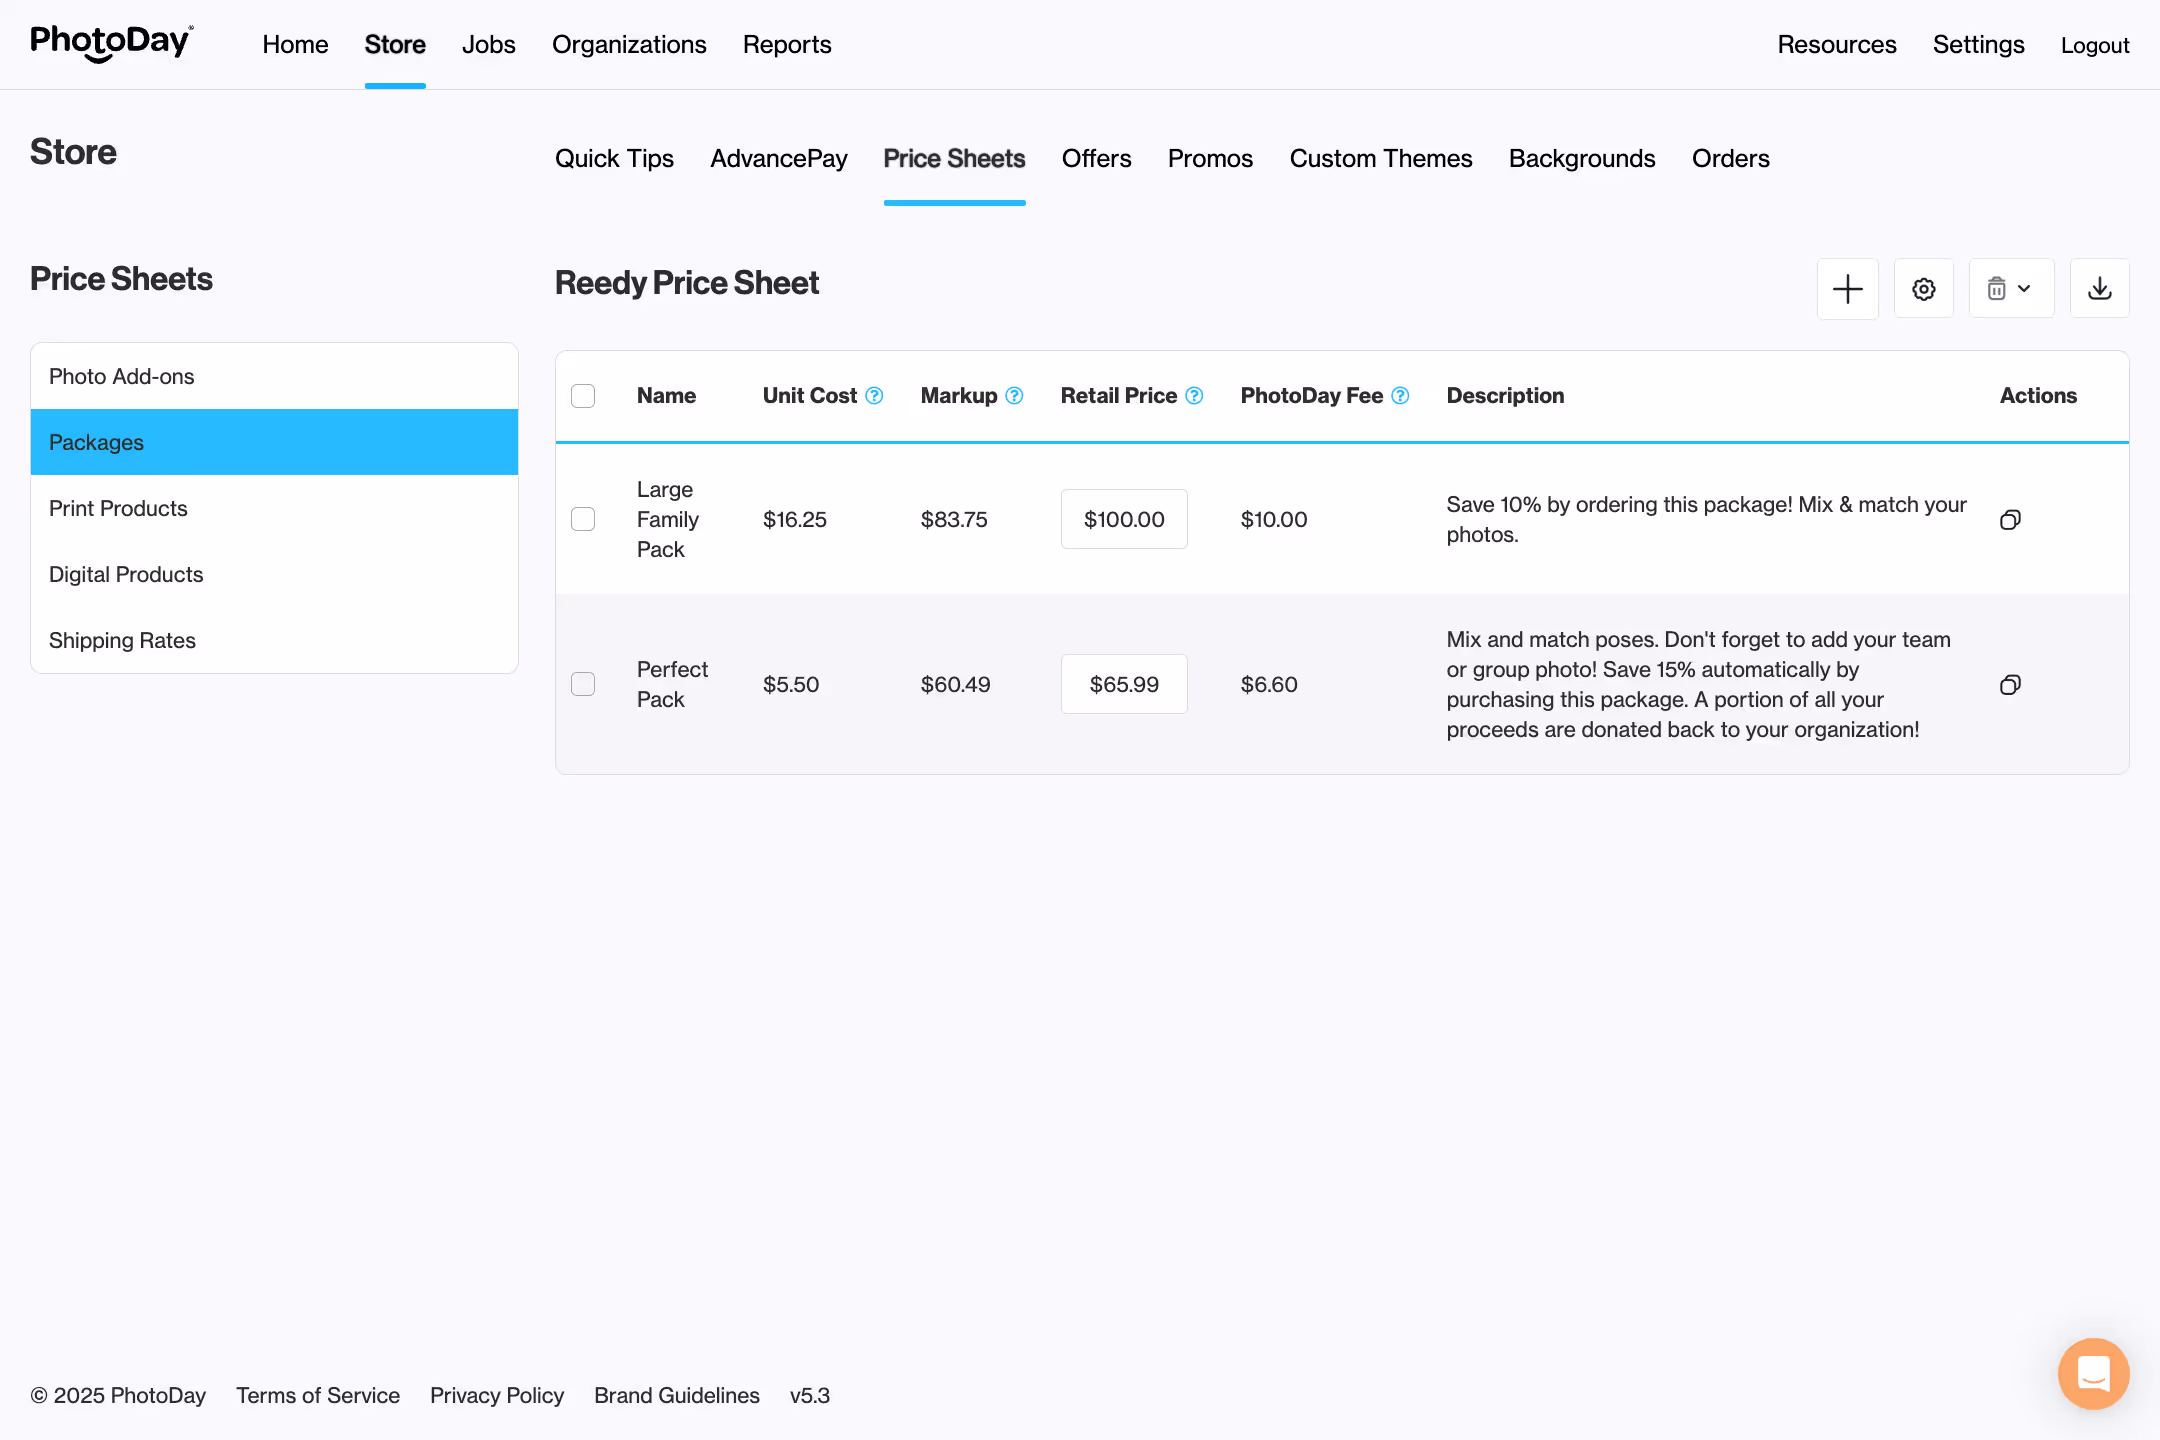This screenshot has height=1440, width=2160.
Task: Select Photo Add-ons in sidebar
Action: (x=274, y=376)
